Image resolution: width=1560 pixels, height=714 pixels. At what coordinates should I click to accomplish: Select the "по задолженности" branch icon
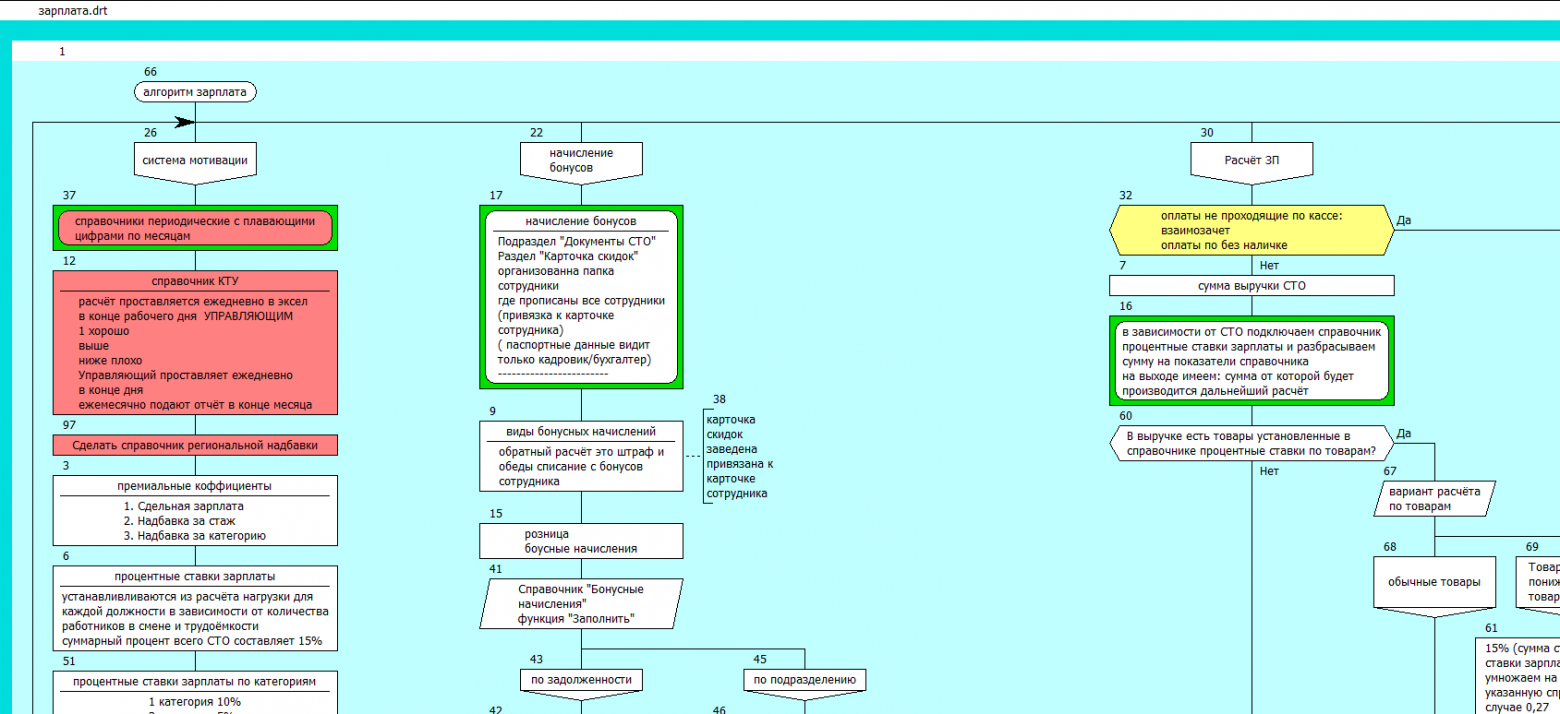coord(581,680)
